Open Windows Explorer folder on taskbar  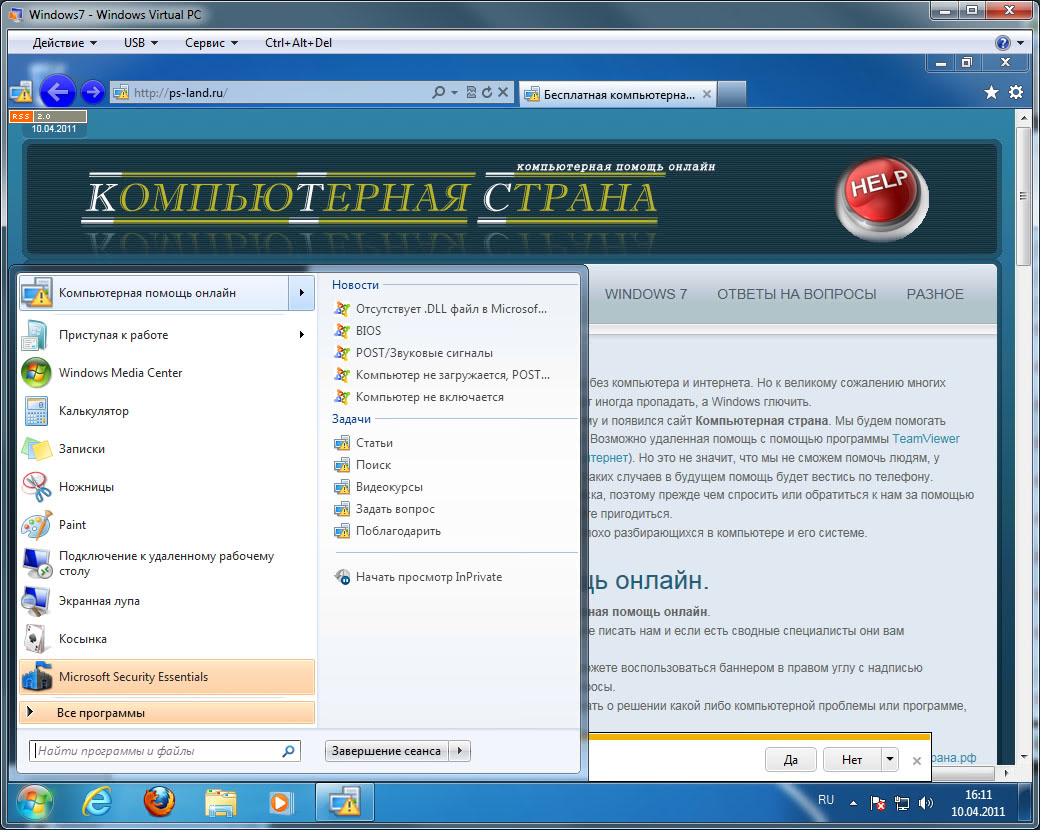(221, 803)
